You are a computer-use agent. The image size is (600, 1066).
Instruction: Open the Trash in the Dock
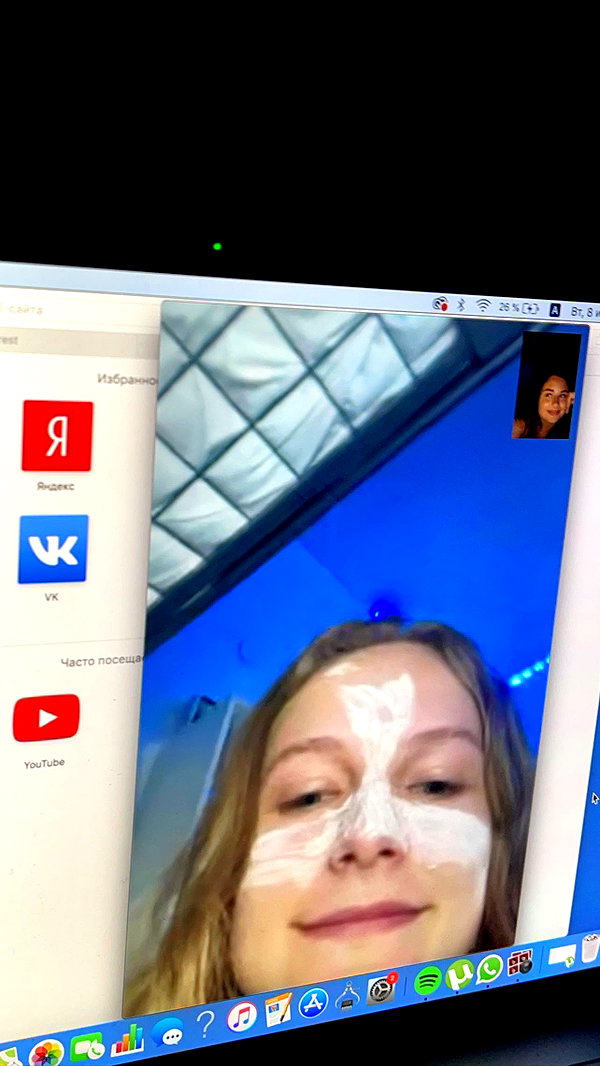coord(590,948)
